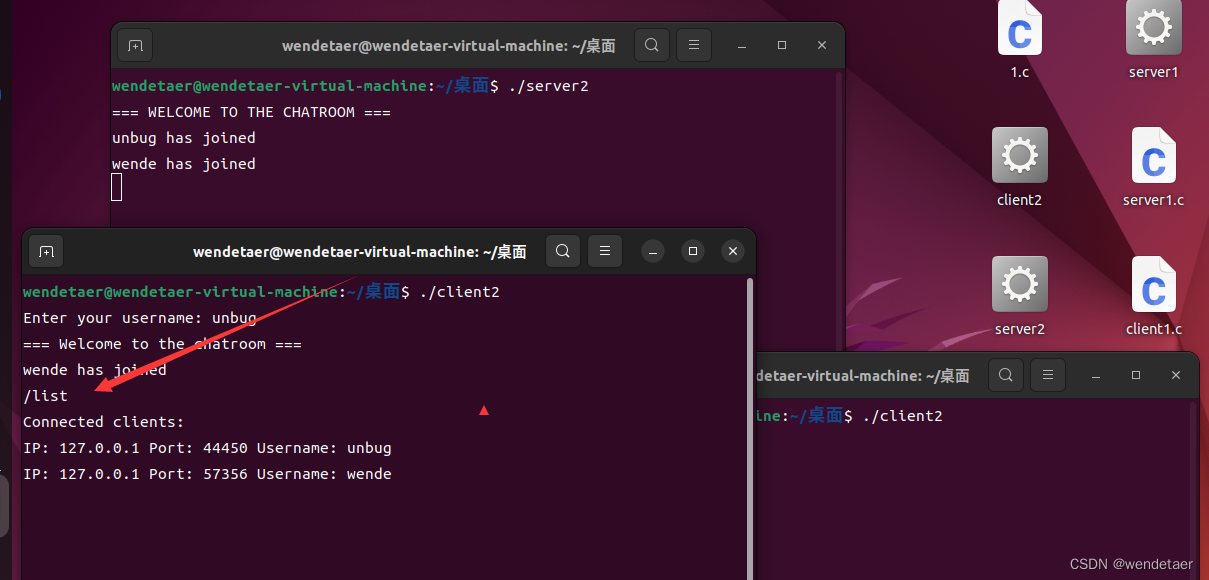This screenshot has width=1209, height=580.
Task: Click the unbug client terminal title text
Action: point(360,252)
